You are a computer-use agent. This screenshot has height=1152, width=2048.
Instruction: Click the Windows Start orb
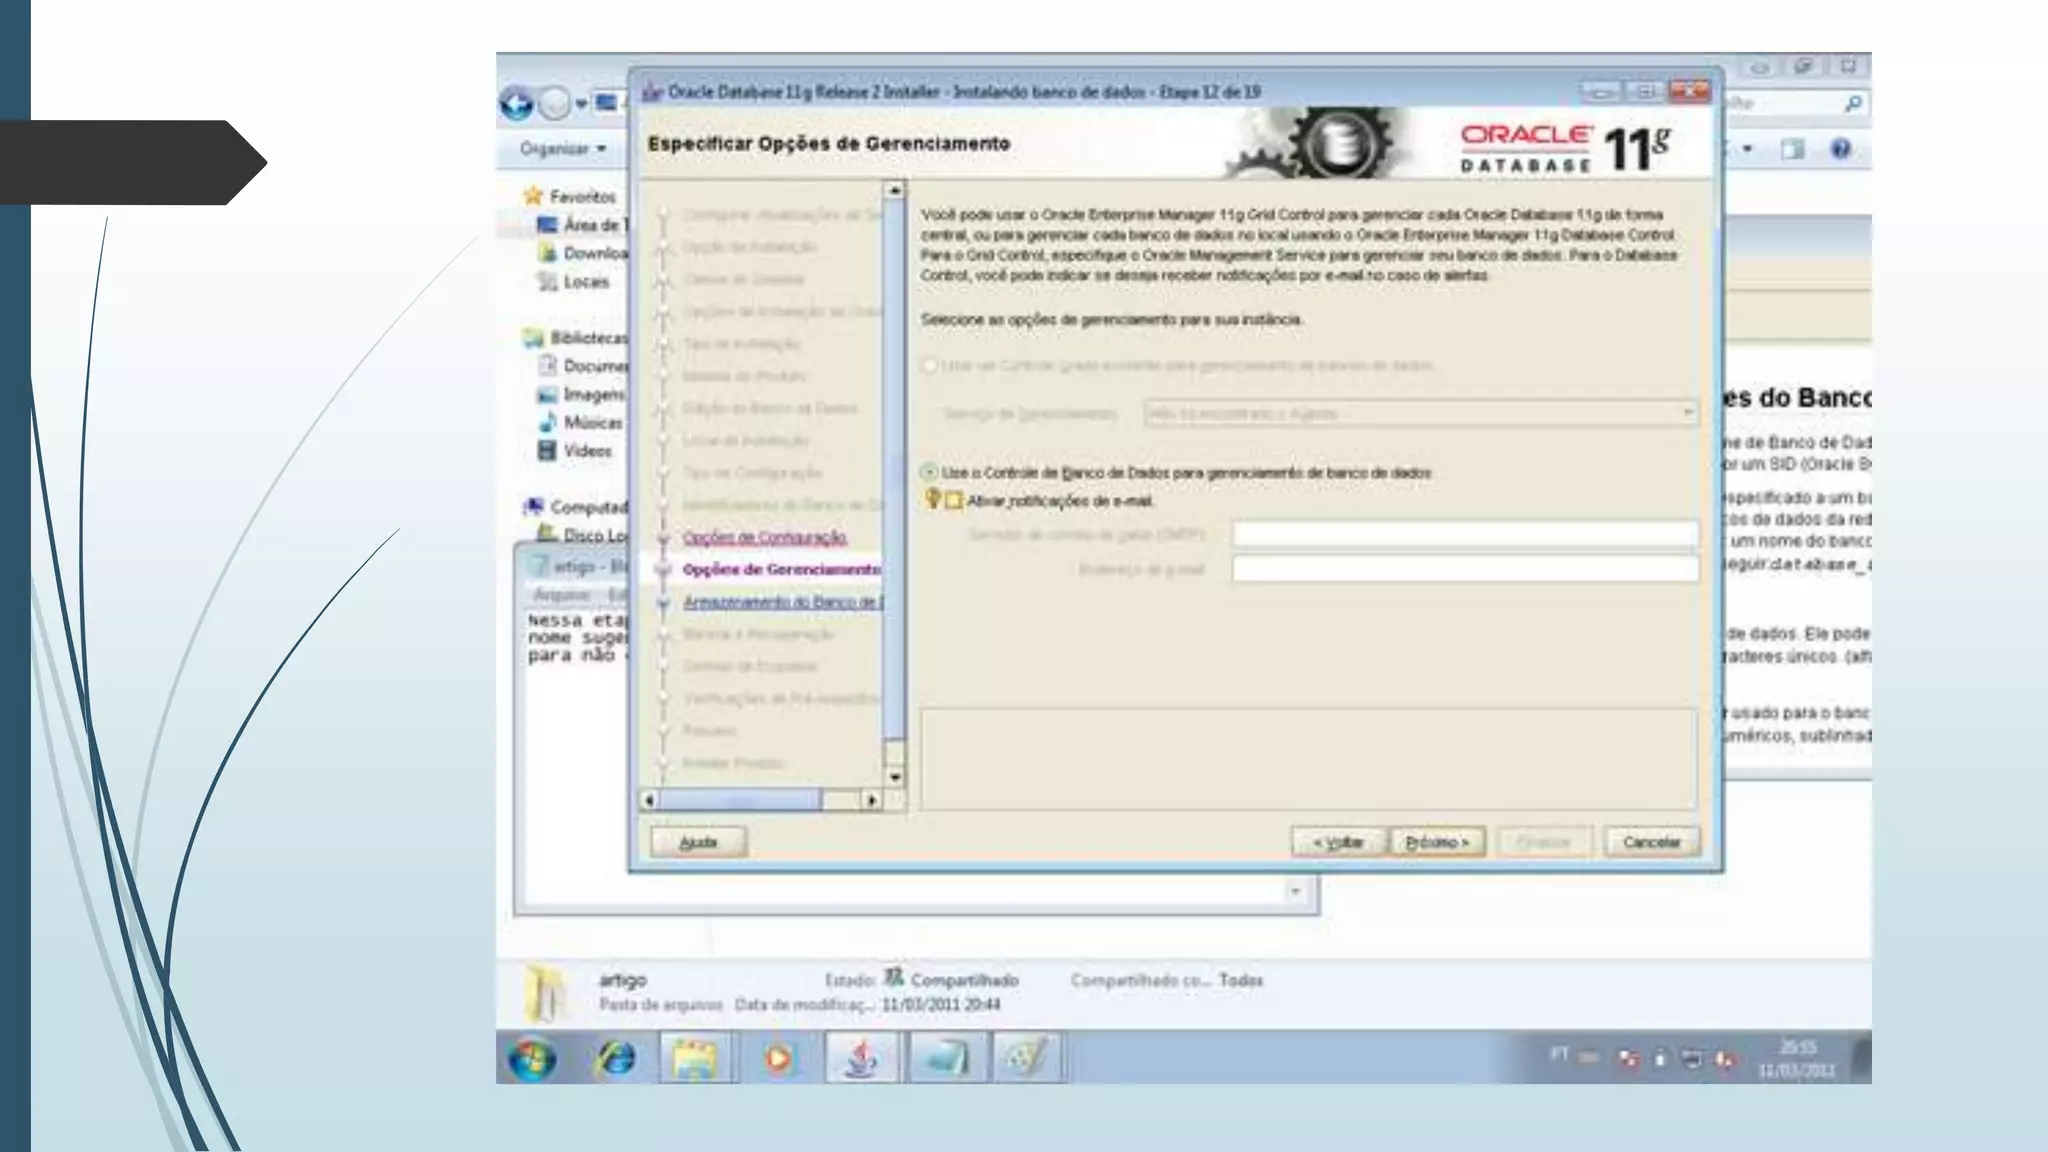[x=531, y=1059]
